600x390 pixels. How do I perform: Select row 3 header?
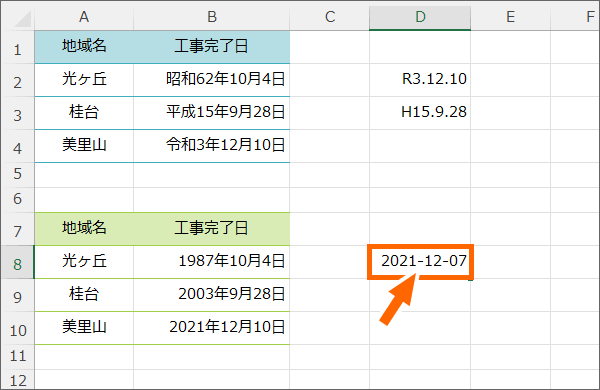tap(18, 113)
